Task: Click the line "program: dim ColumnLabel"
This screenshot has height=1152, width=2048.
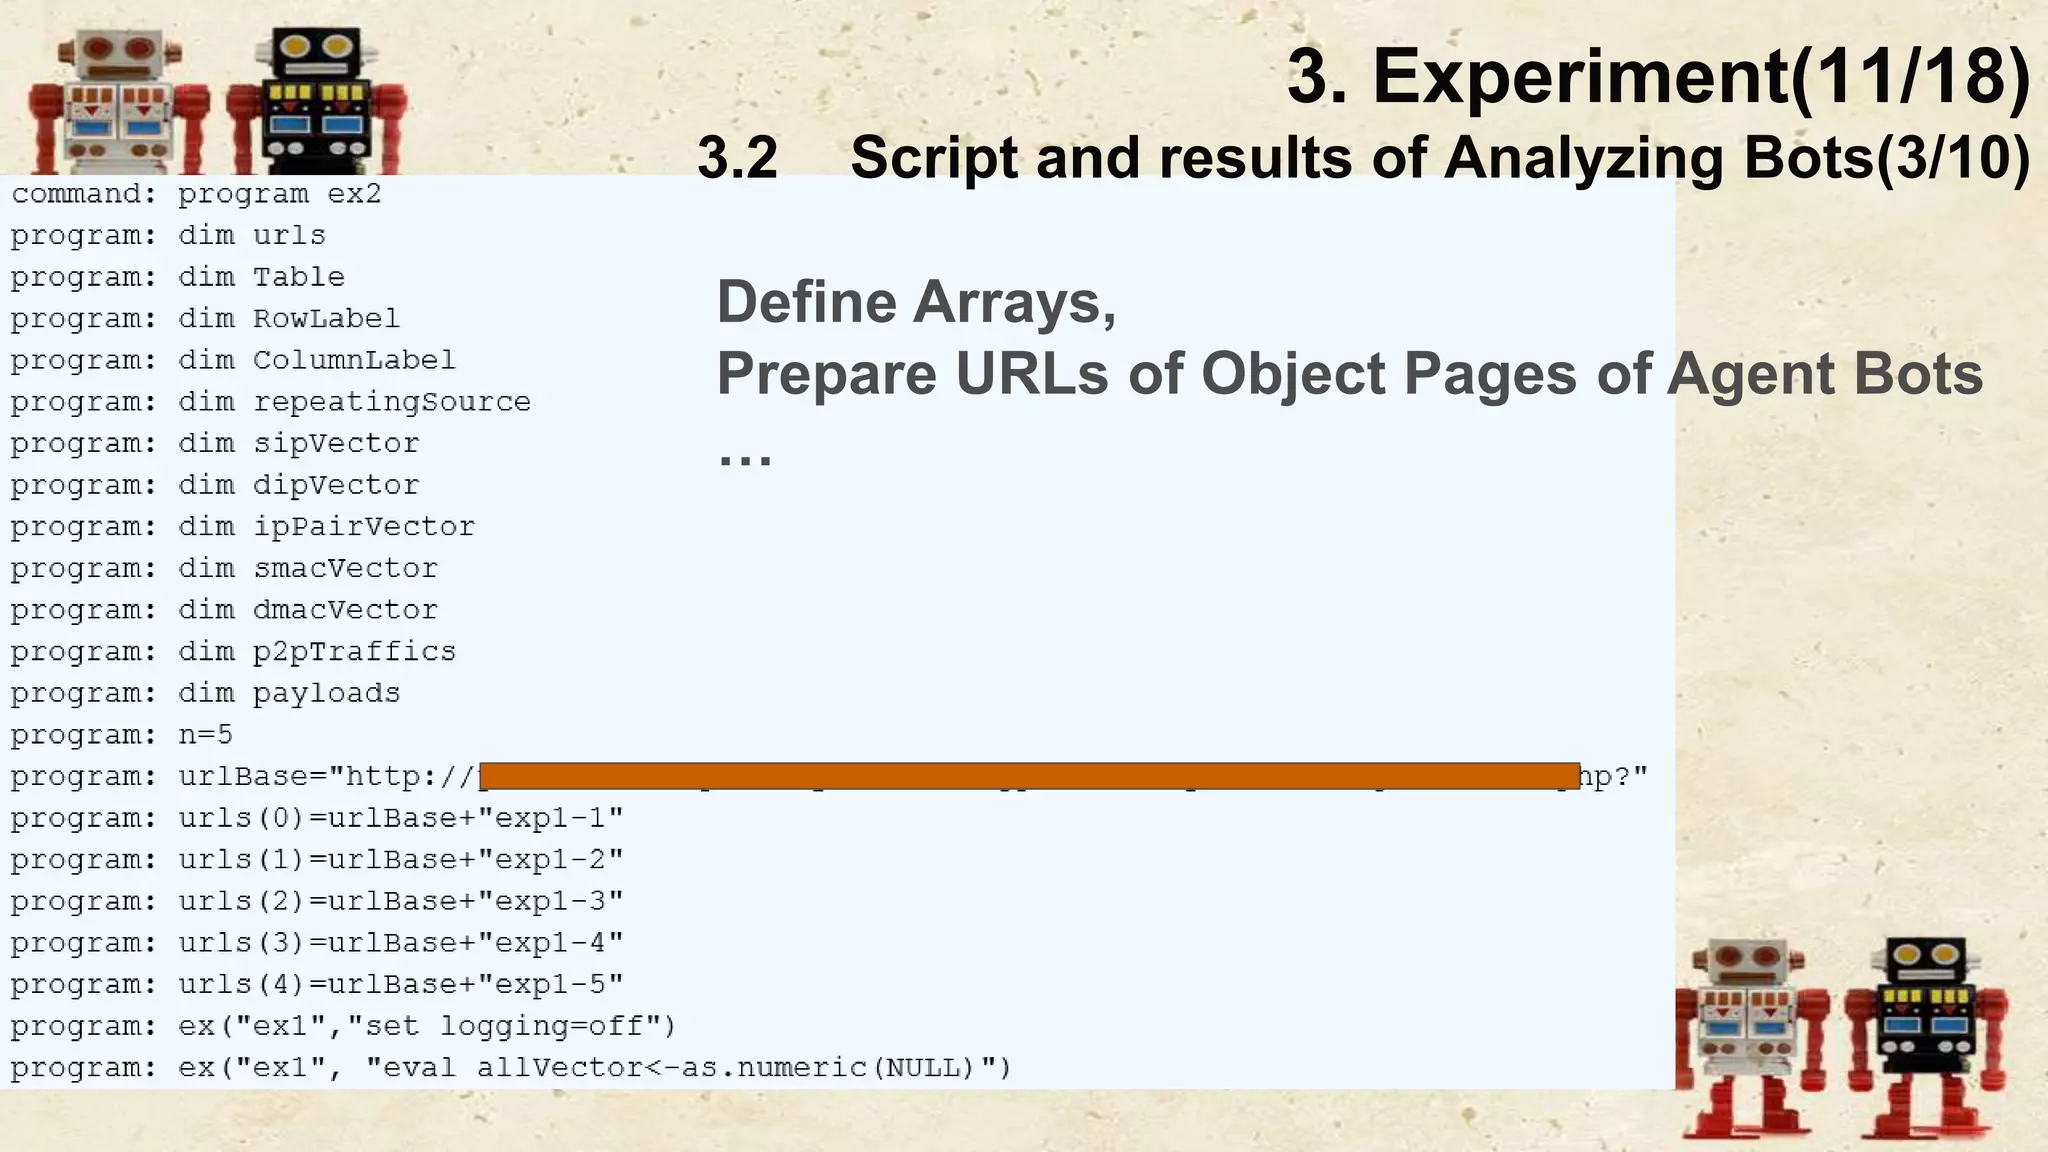Action: (x=233, y=360)
